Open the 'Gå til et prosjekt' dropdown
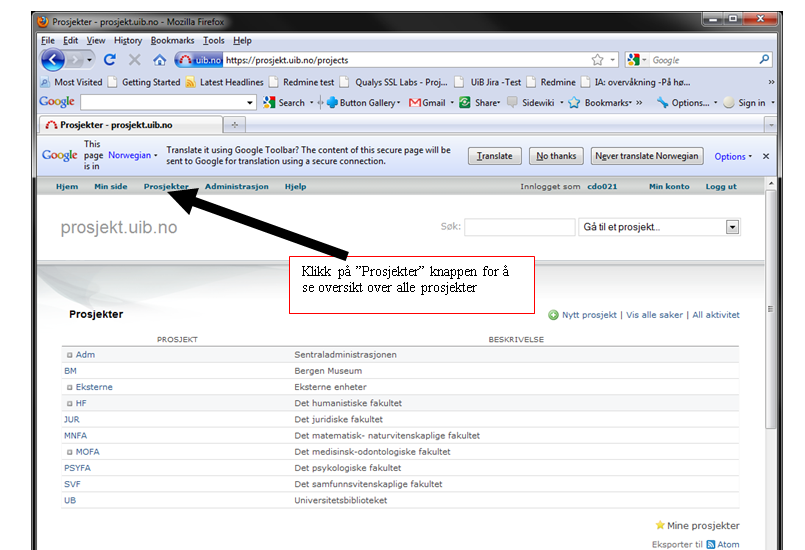 point(732,227)
